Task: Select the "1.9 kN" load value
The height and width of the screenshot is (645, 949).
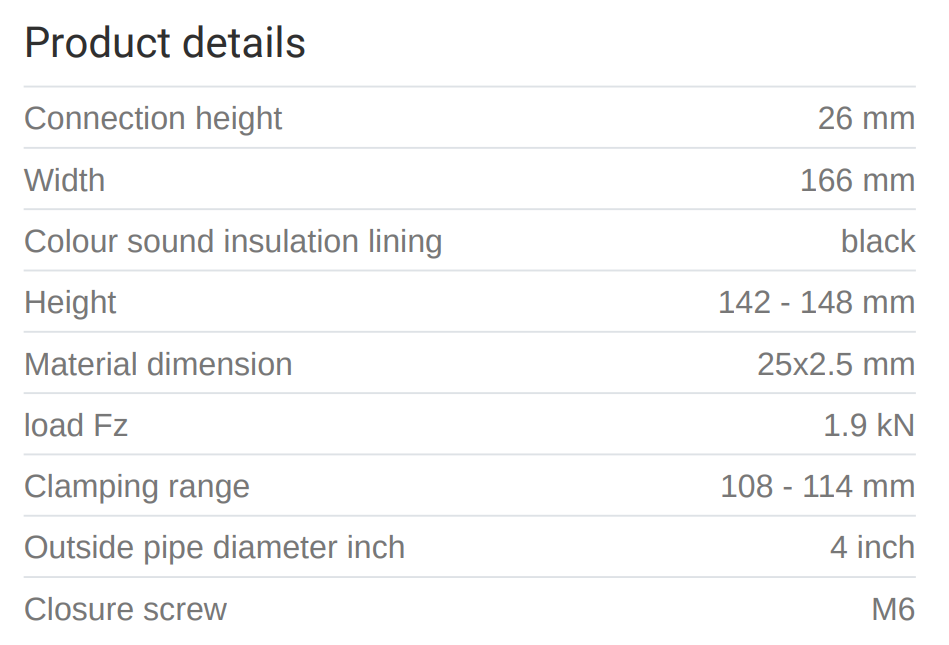Action: point(869,425)
